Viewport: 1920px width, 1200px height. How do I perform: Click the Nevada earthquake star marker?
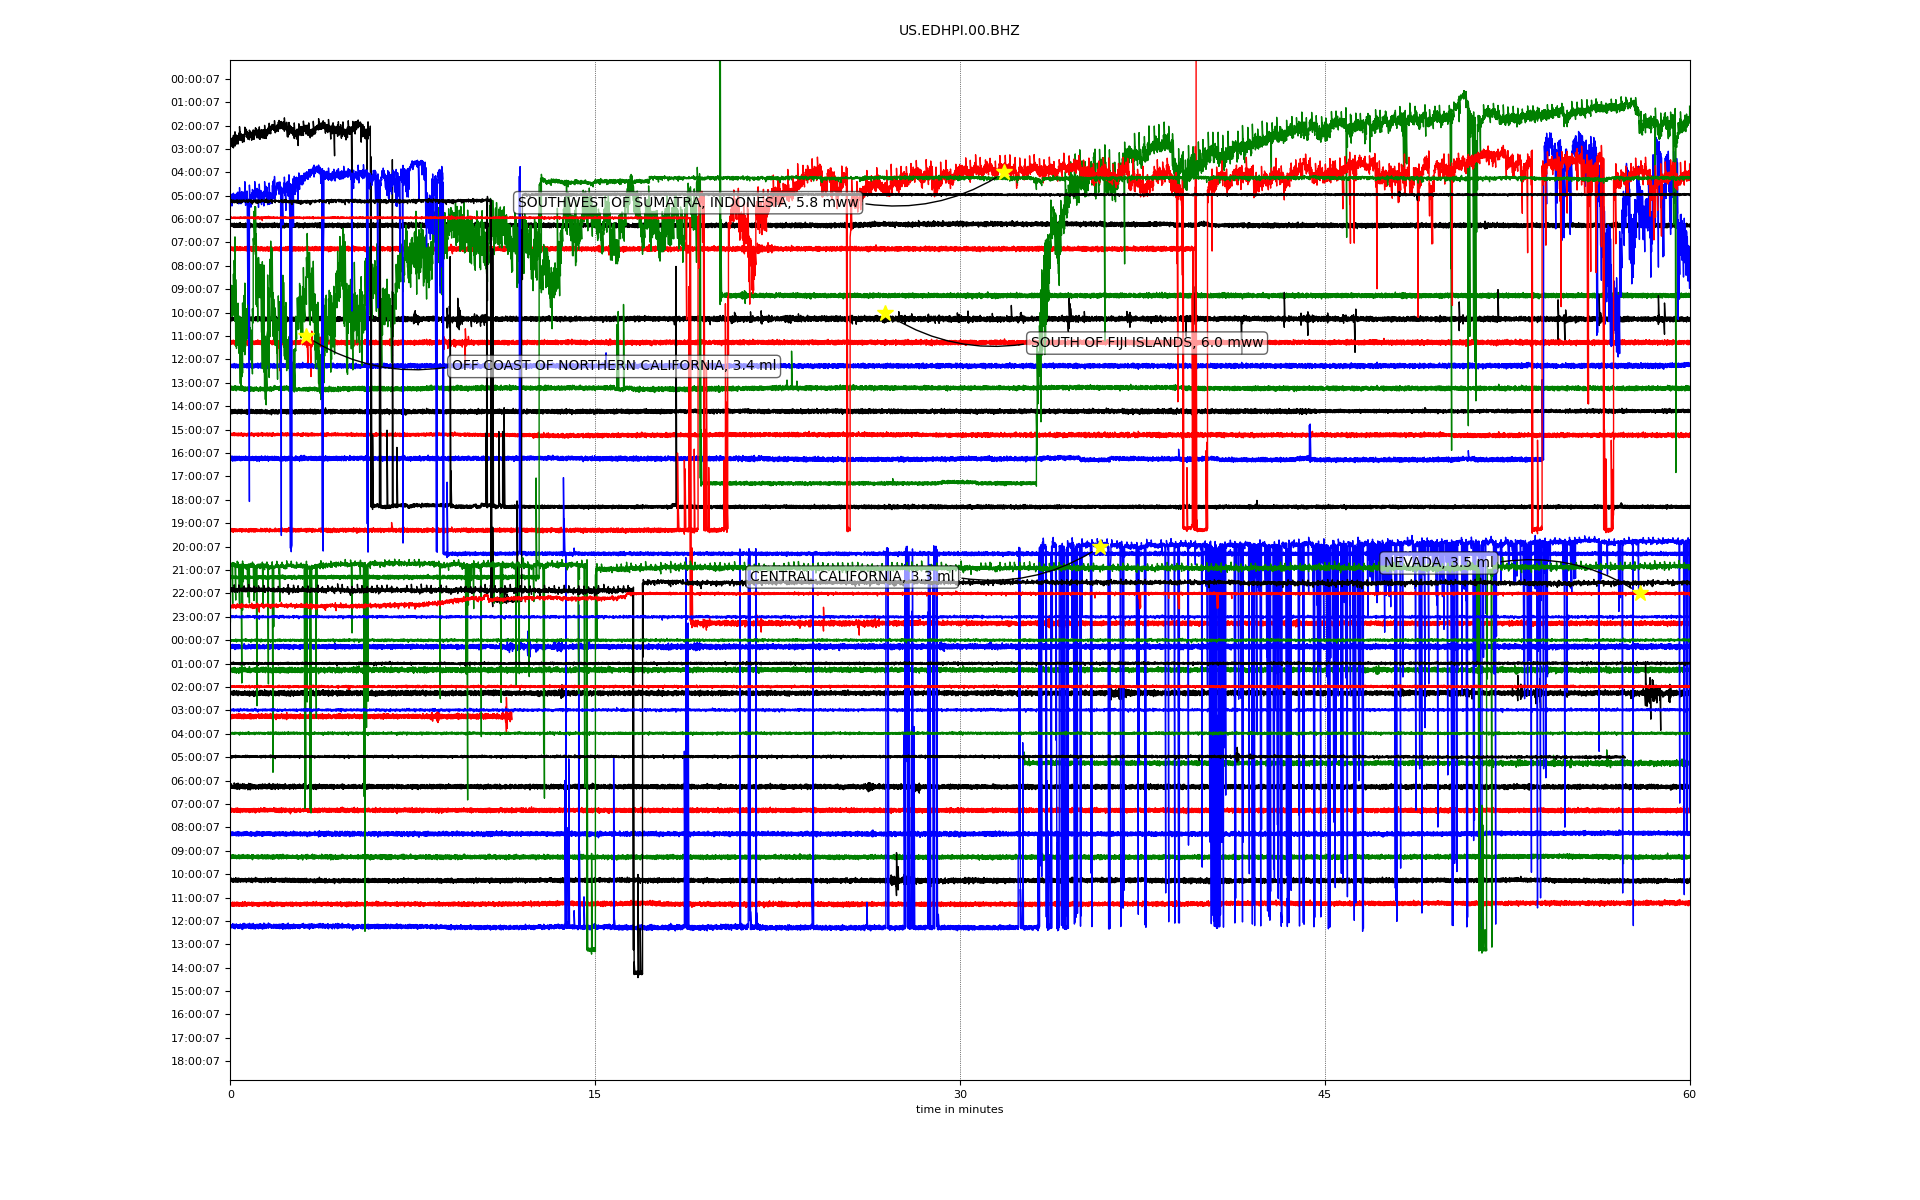[x=1640, y=594]
